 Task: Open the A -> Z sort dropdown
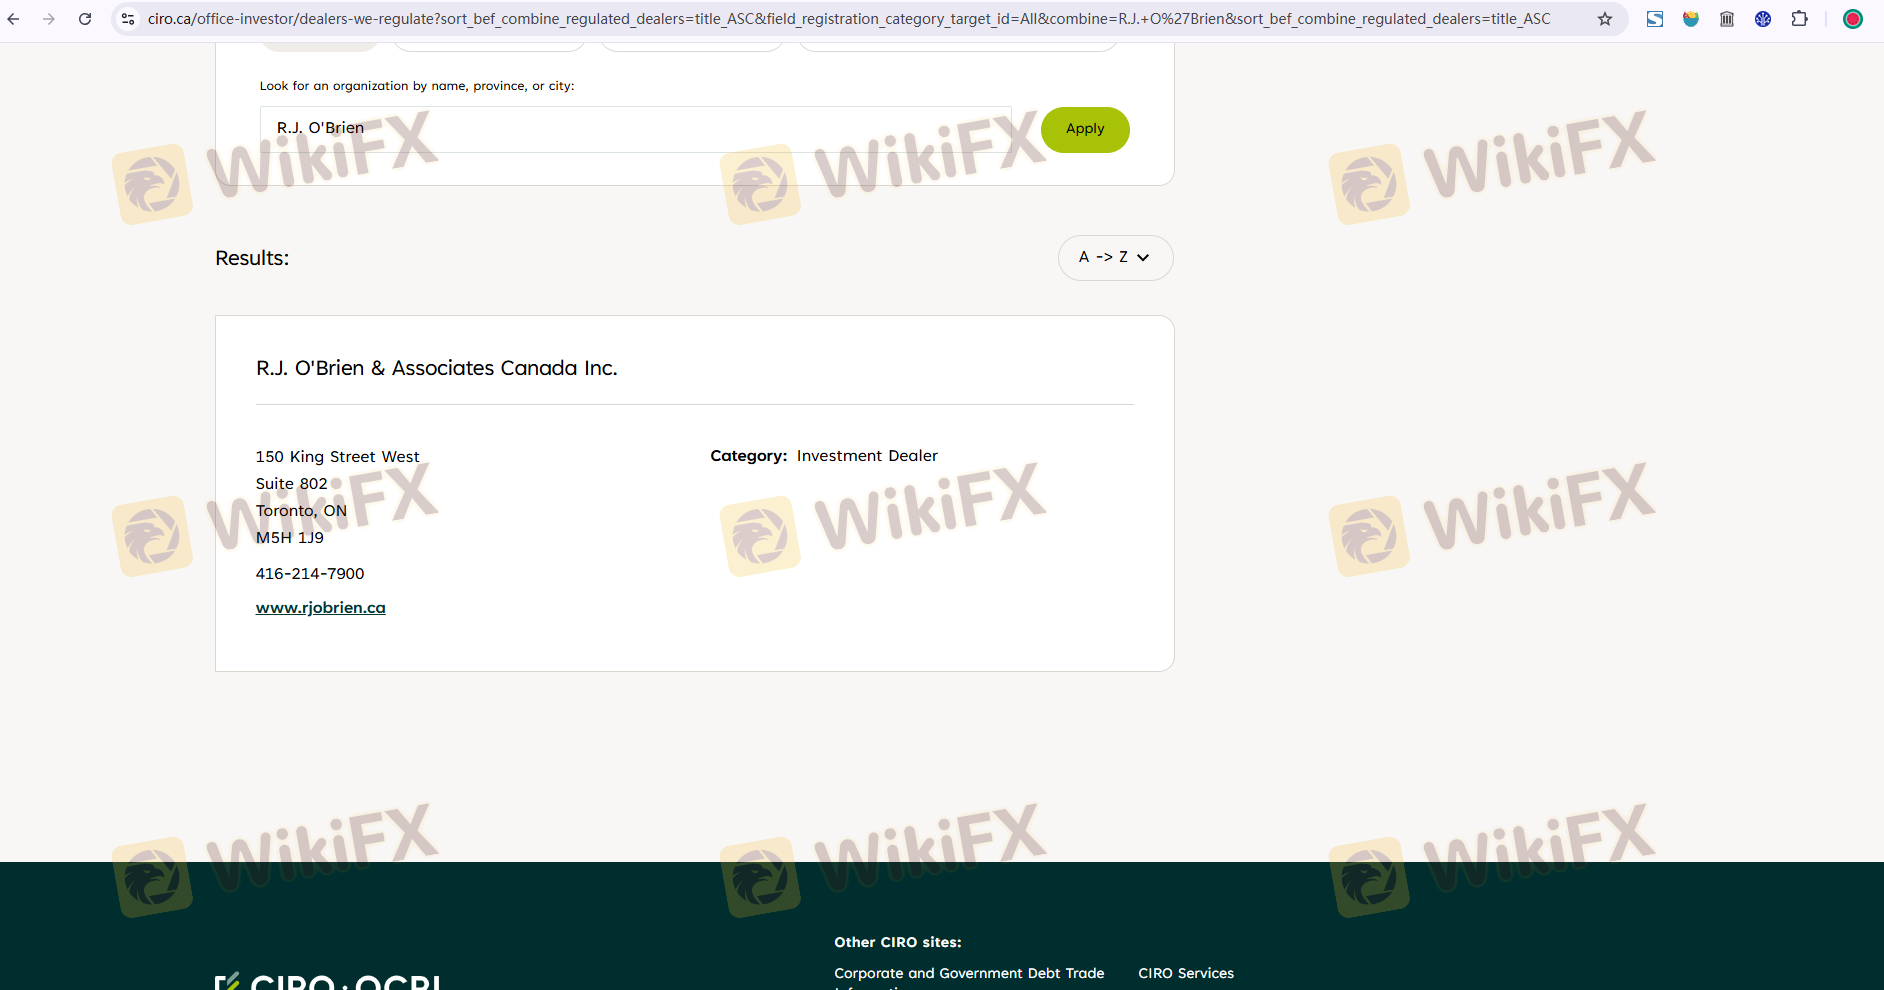tap(1115, 258)
